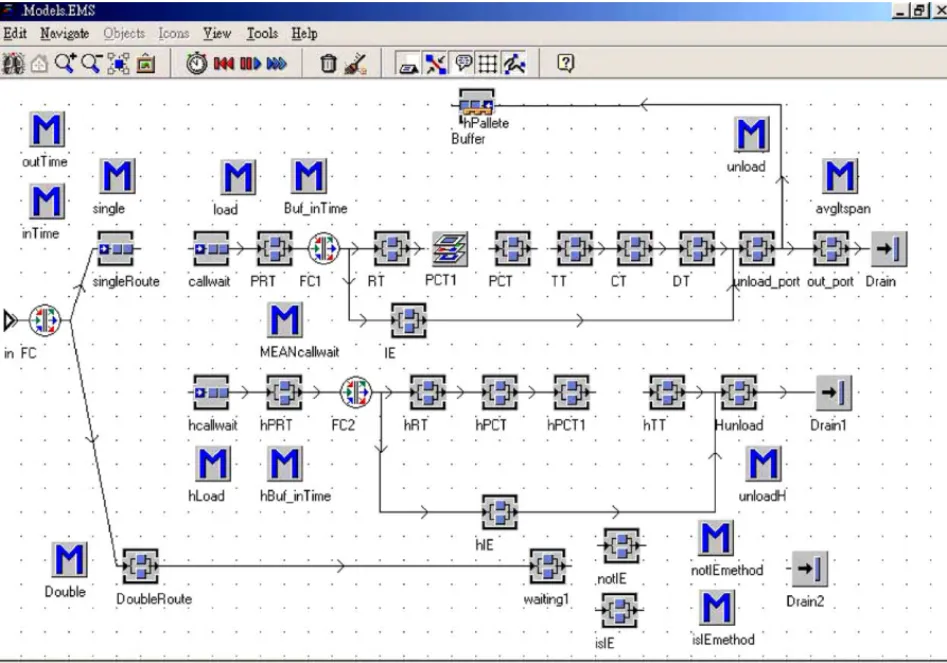Select the inTime method object
The image size is (947, 663).
47,201
